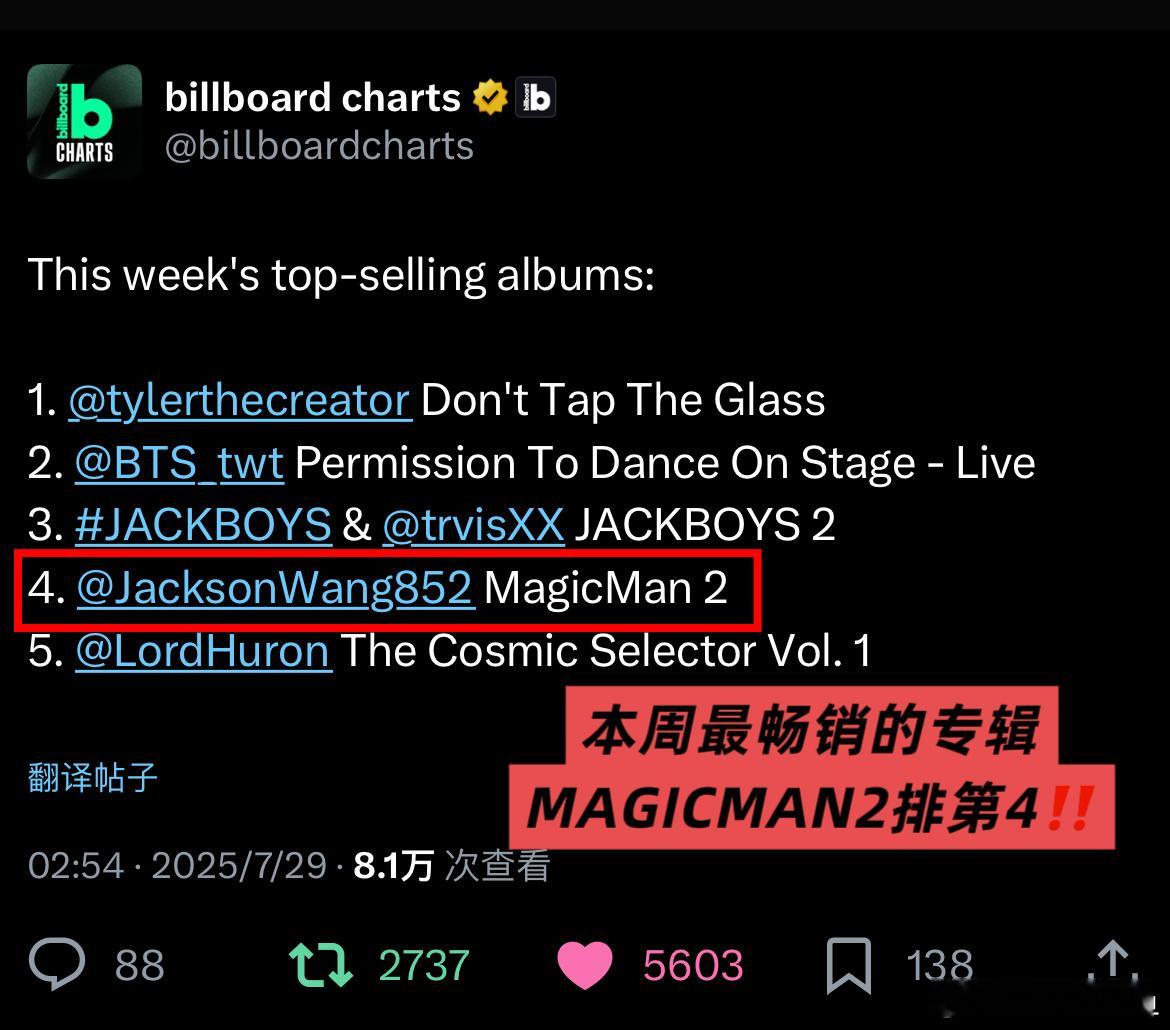Click the 2737 repost count
1170x1030 pixels.
point(424,966)
